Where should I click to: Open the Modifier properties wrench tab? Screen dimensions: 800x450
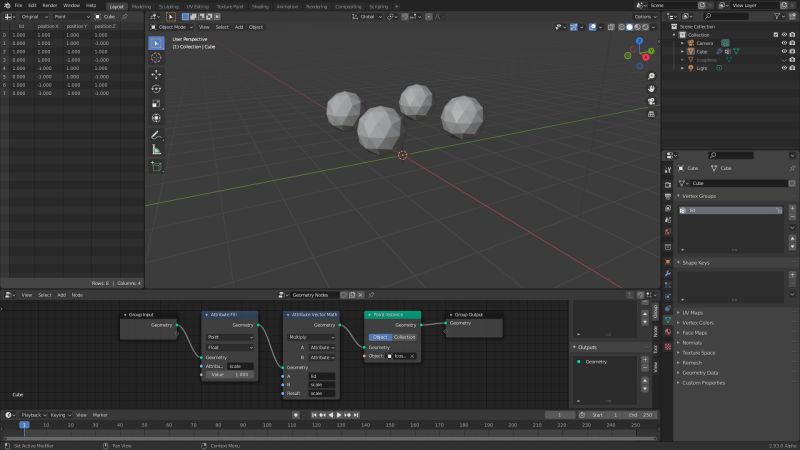(668, 274)
